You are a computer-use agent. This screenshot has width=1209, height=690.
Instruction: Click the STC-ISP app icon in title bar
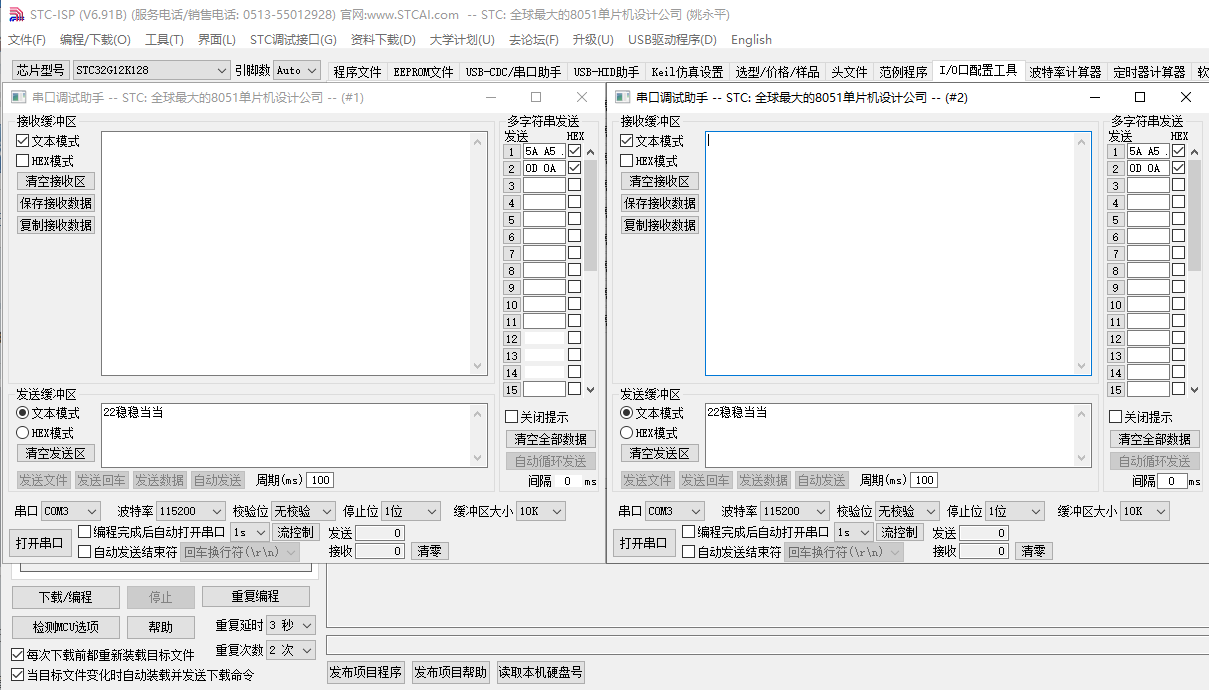click(x=15, y=14)
